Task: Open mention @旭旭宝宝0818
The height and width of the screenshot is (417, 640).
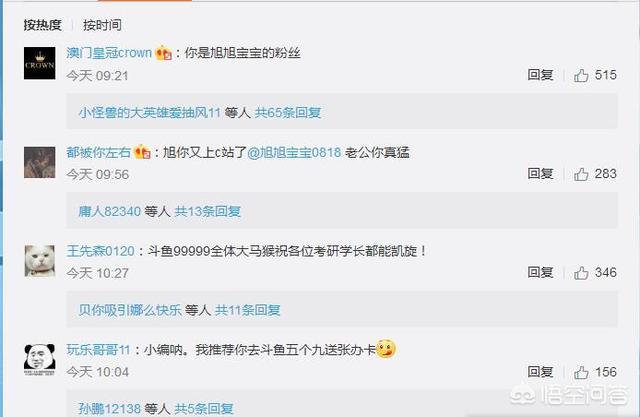Action: (x=294, y=152)
